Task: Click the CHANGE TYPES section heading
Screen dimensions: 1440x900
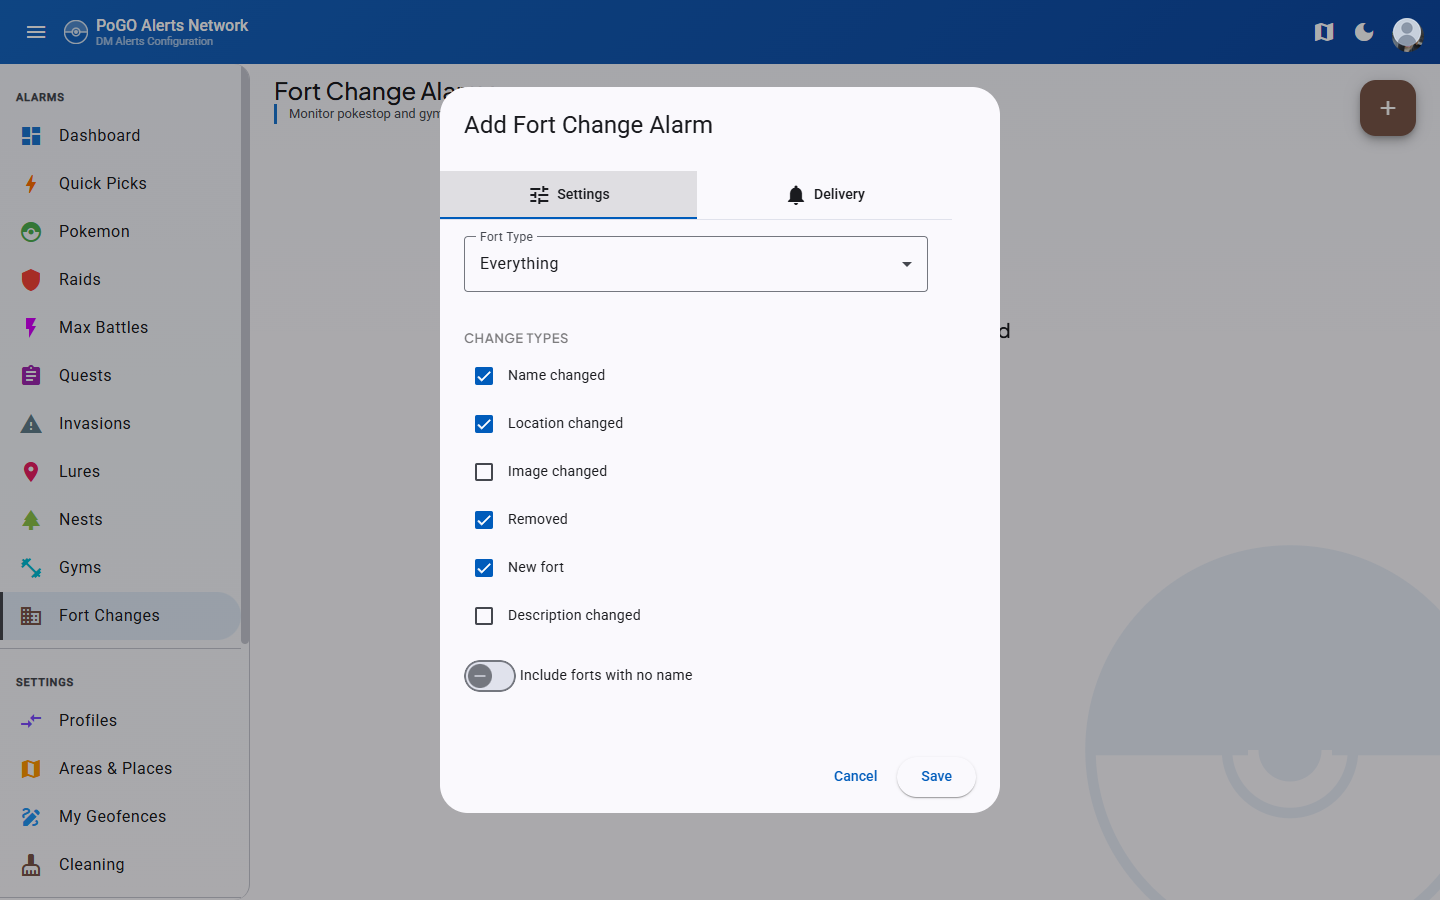Action: tap(516, 338)
